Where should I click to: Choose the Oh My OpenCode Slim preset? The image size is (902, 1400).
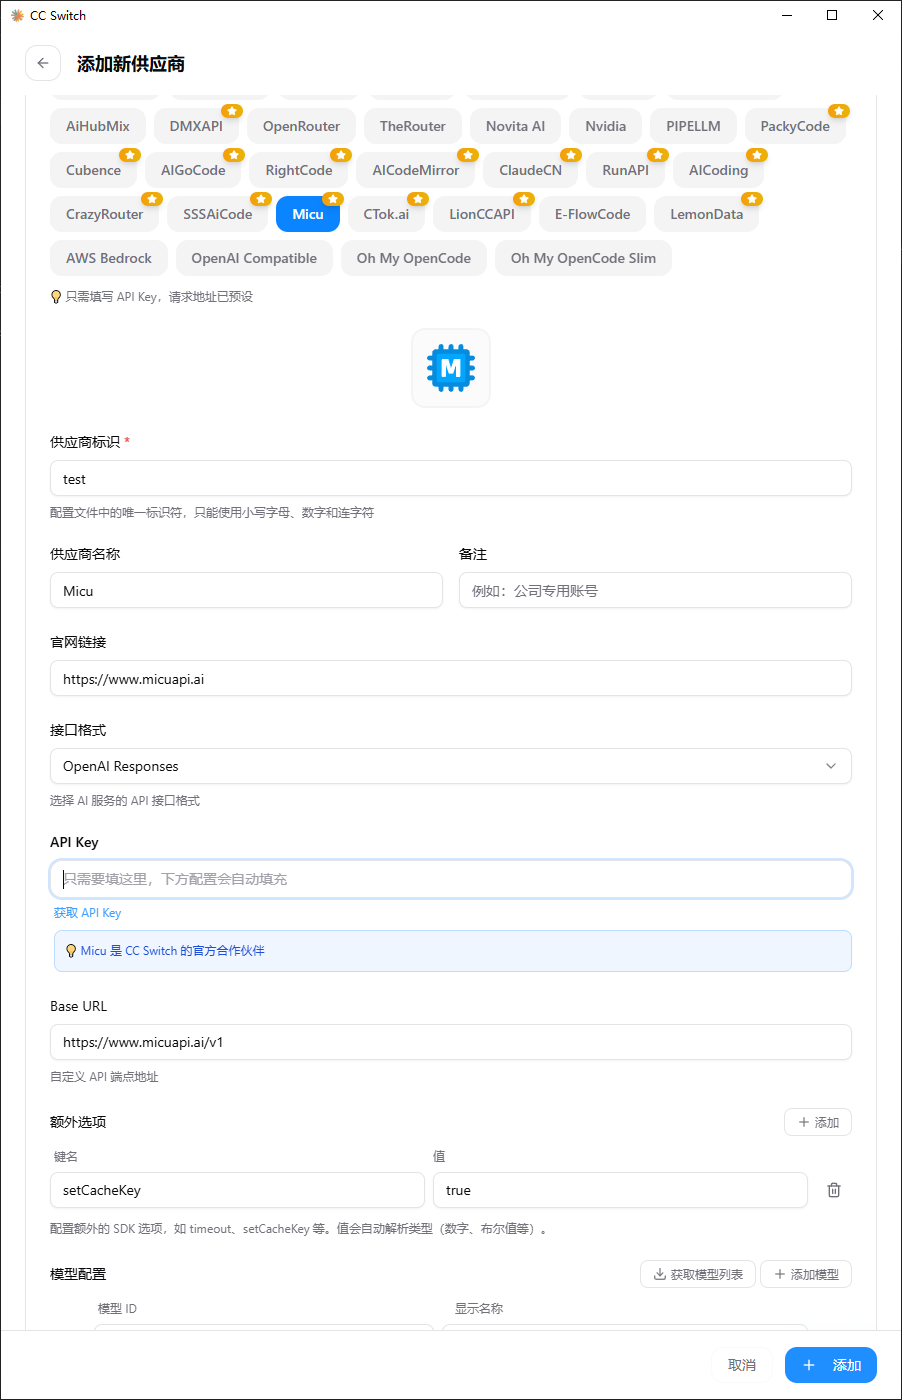pyautogui.click(x=583, y=258)
